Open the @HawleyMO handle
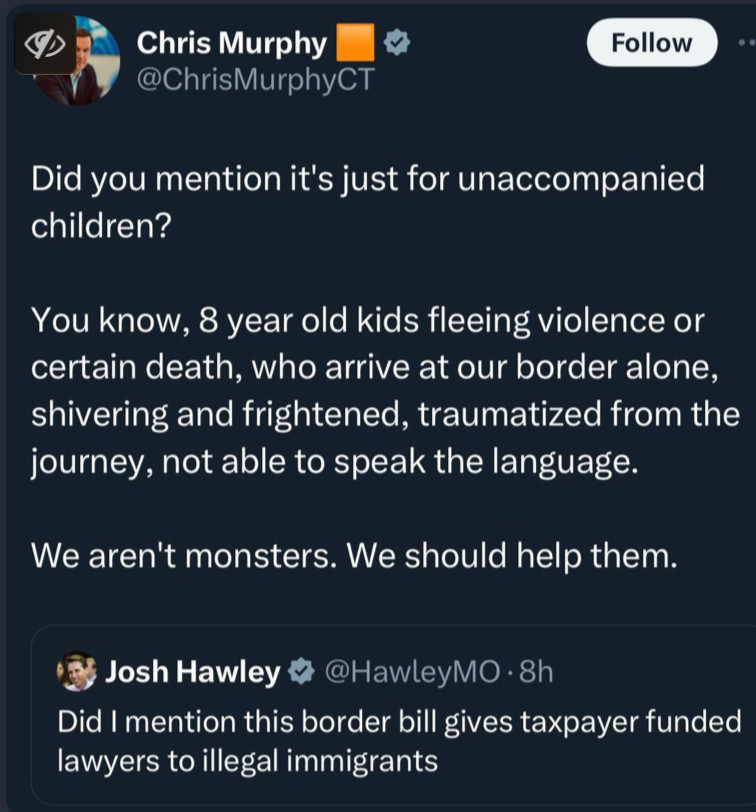Viewport: 756px width, 812px height. click(412, 672)
